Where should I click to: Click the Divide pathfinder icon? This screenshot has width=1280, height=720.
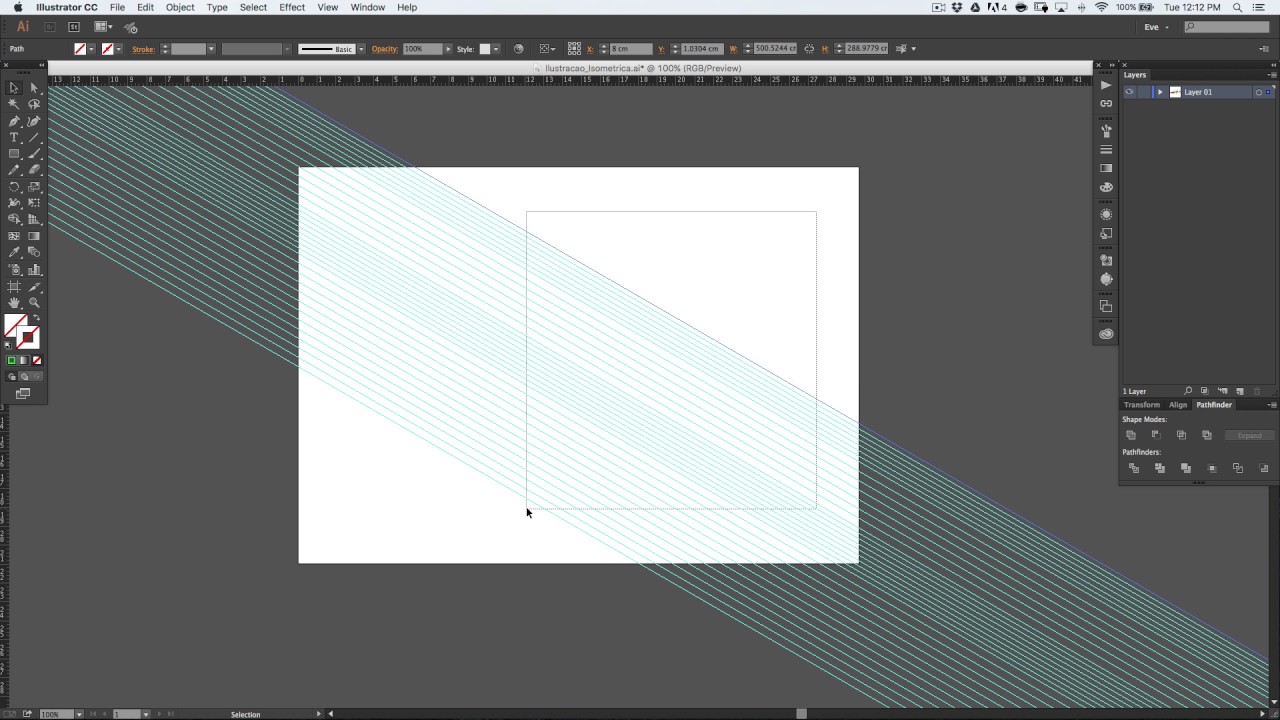1134,468
